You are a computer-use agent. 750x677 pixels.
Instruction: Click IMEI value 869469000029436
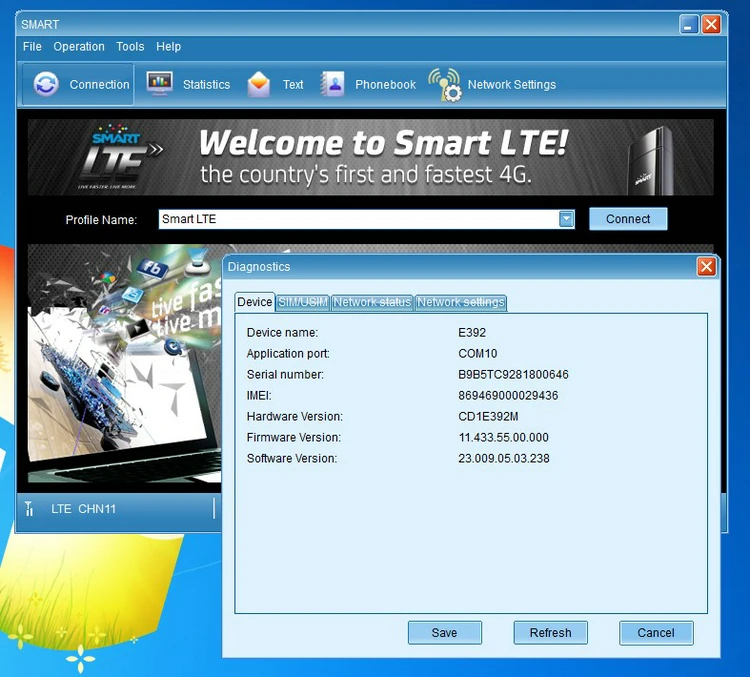pyautogui.click(x=508, y=396)
